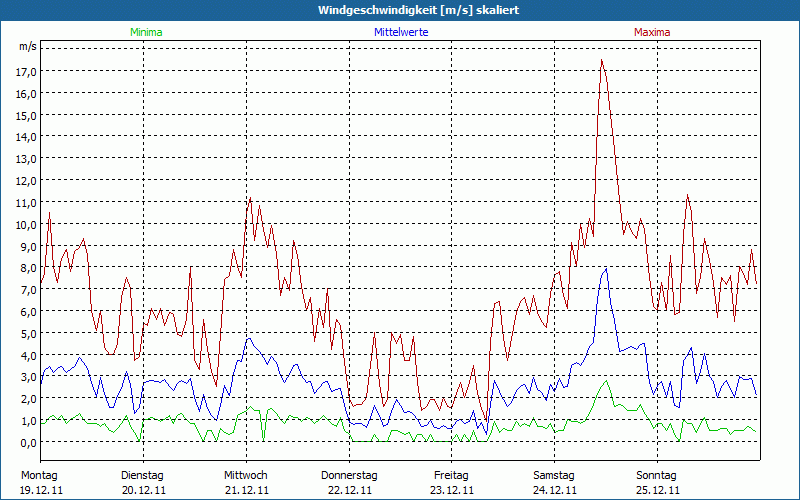Click the 13,0 y-axis value
The image size is (800, 500).
coord(26,159)
